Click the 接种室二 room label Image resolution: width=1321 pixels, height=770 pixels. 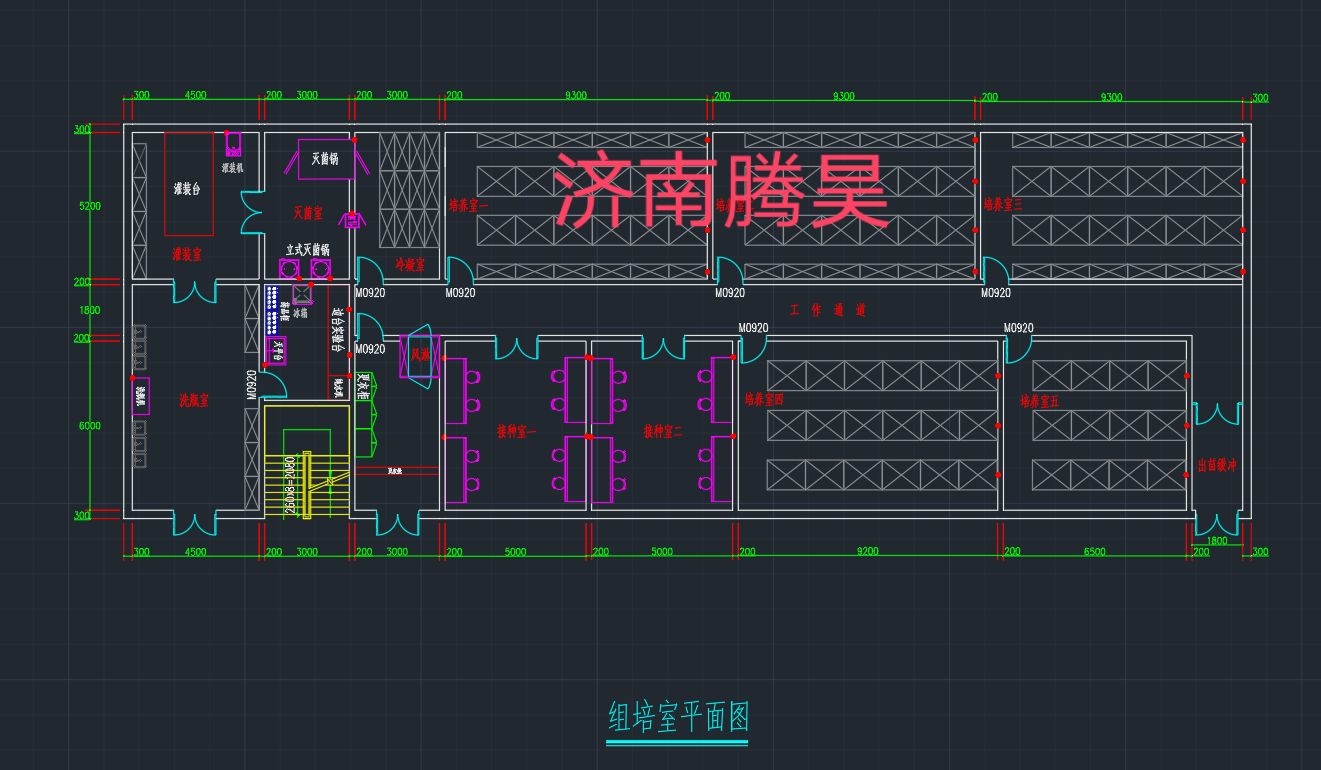coord(663,432)
